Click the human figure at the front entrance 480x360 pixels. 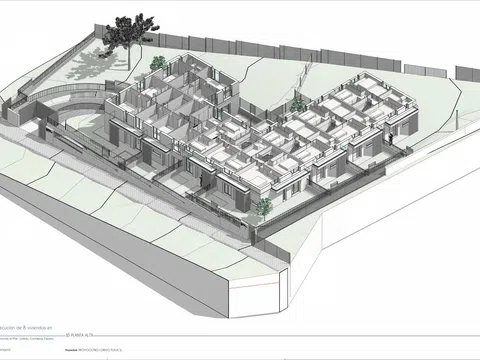[x=201, y=181]
